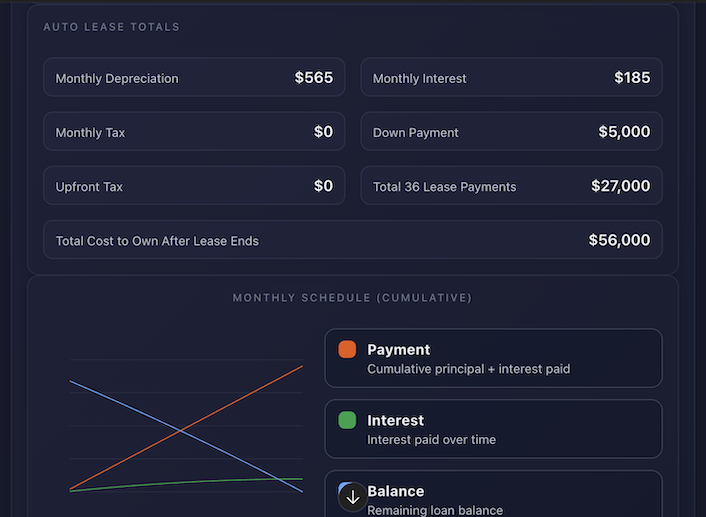Click the Total 36 Lease Payments label

point(444,186)
